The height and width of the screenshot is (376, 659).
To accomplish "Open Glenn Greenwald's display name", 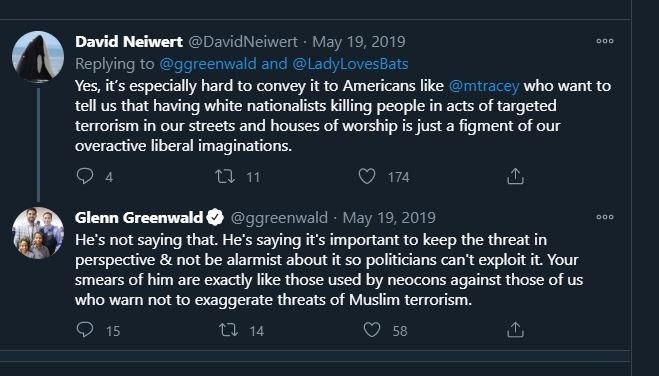I will click(x=139, y=218).
